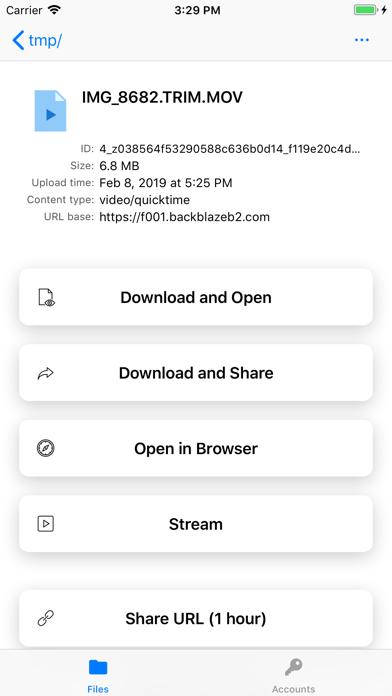Tap the document eye icon on Download and Open
Viewport: 392px width, 696px height.
point(46,297)
